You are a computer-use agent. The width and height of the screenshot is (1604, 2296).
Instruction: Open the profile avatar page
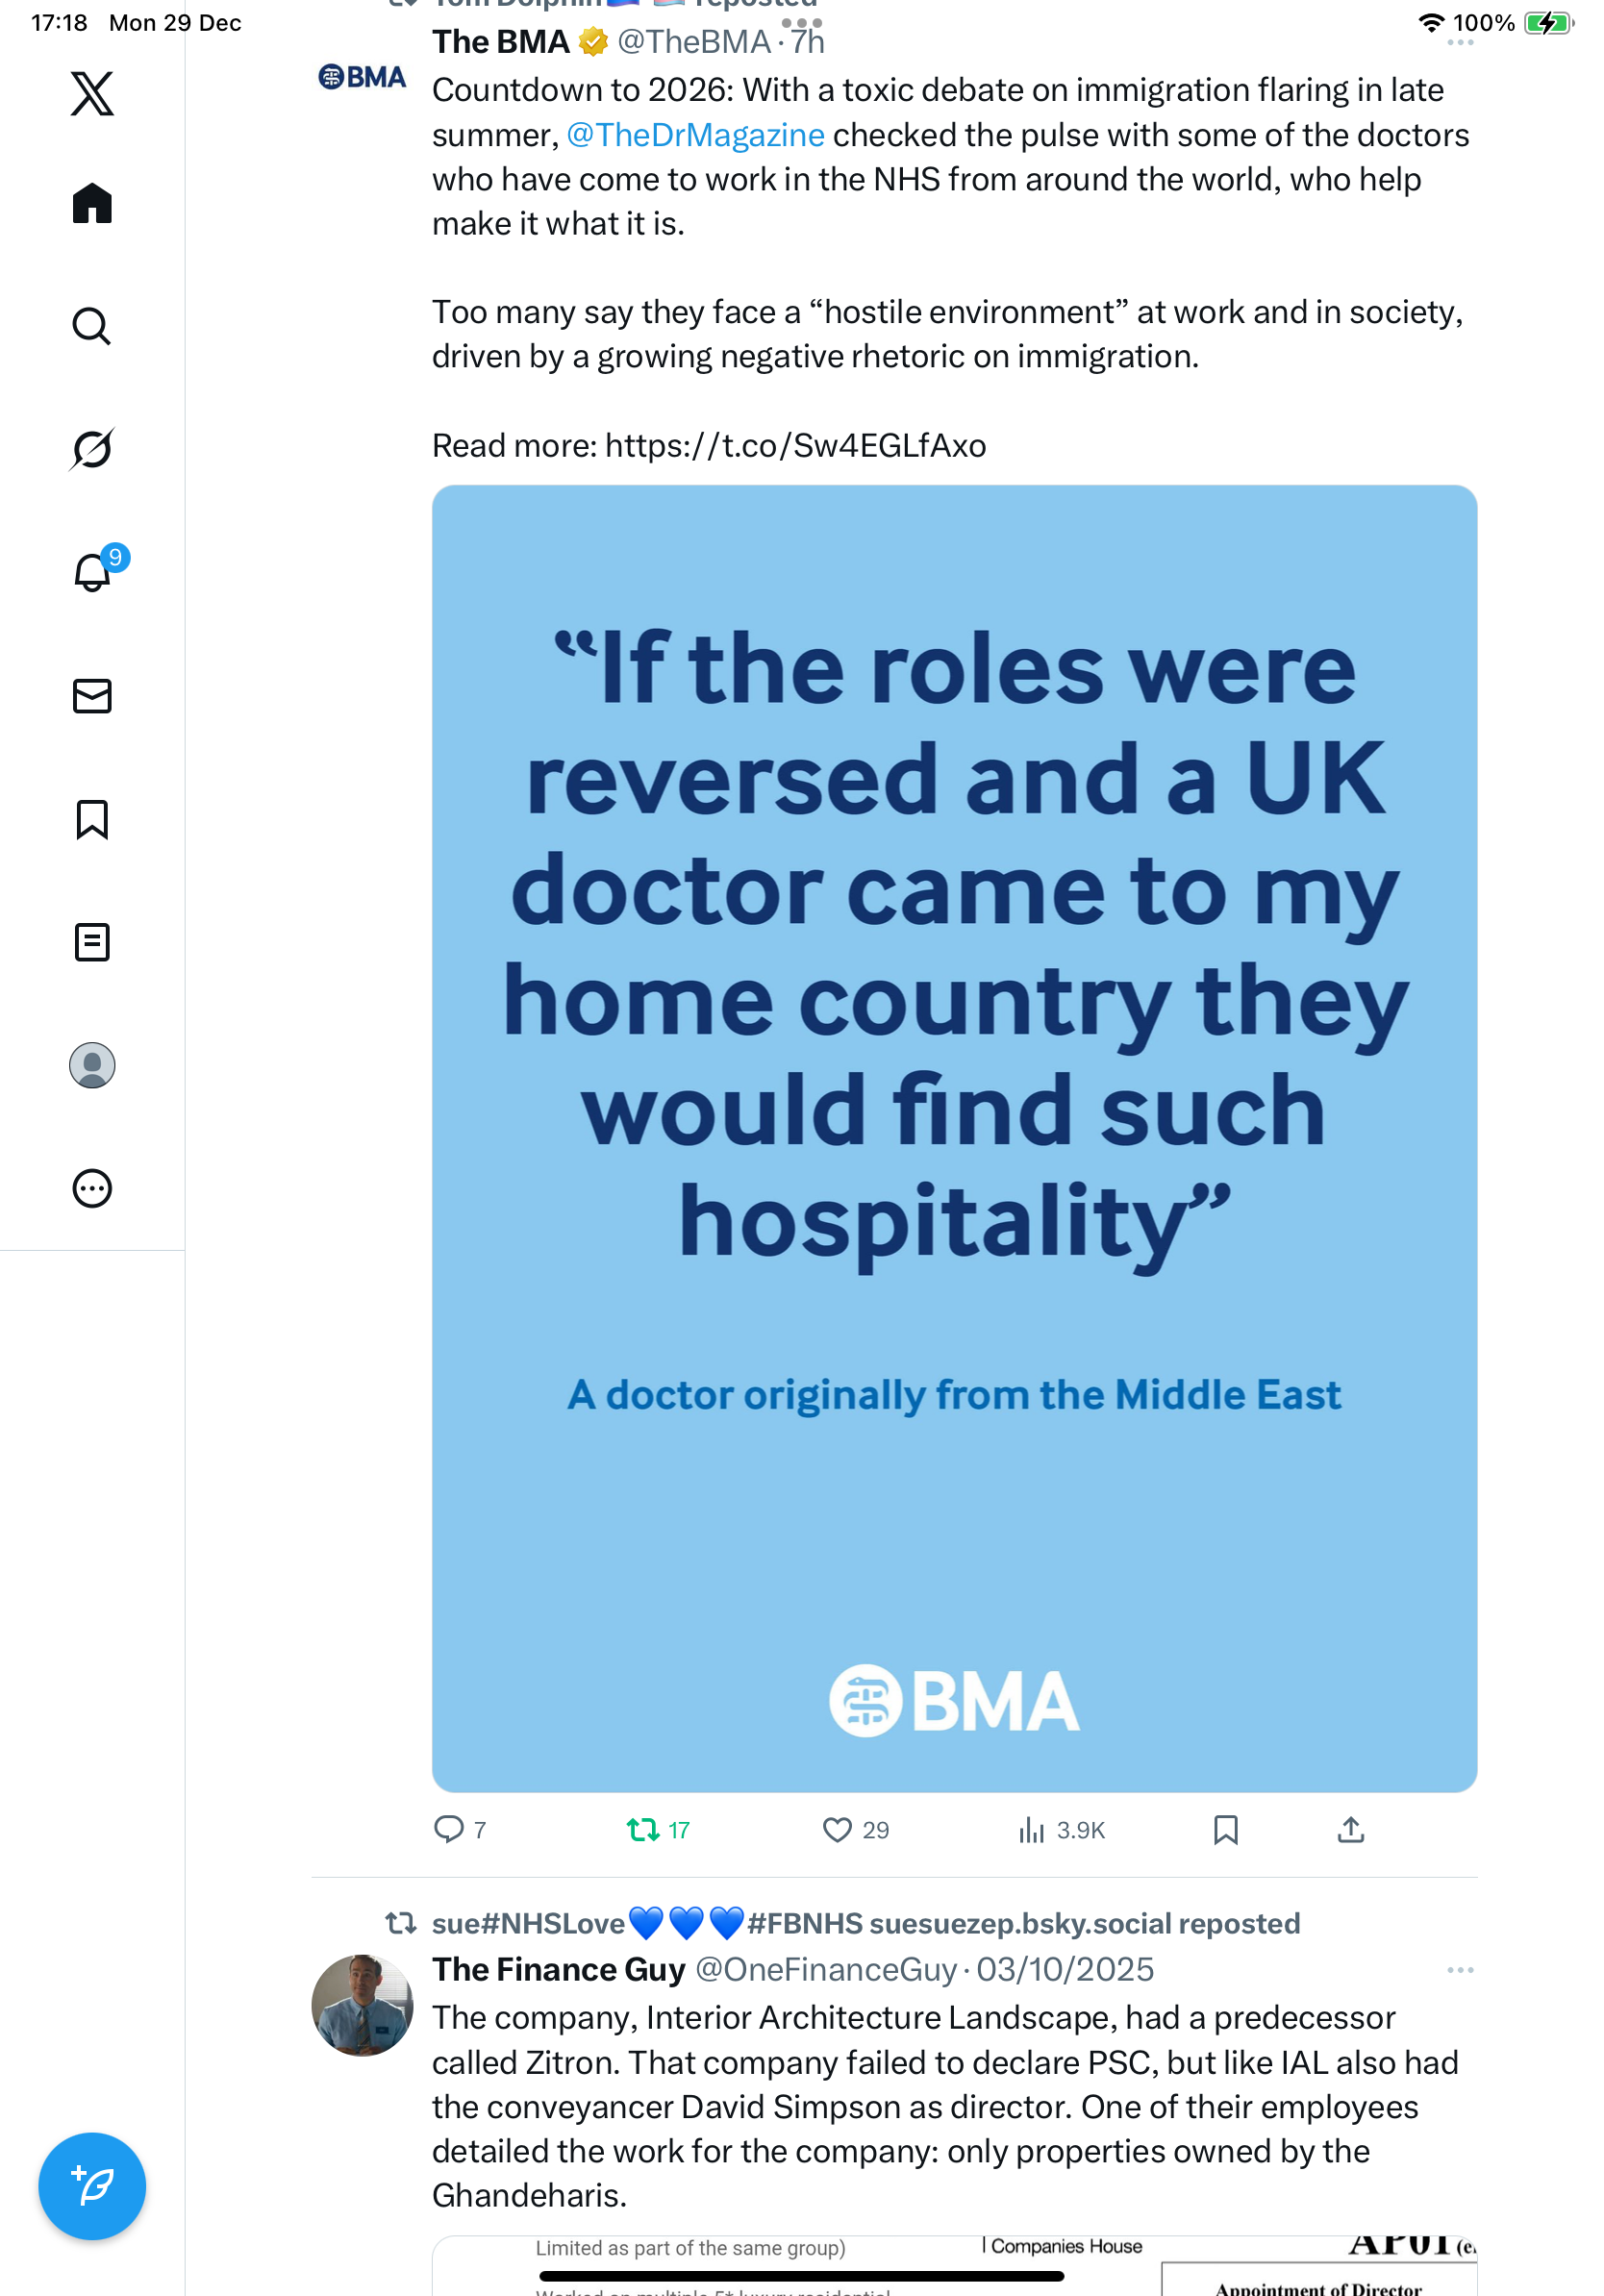[x=92, y=1065]
